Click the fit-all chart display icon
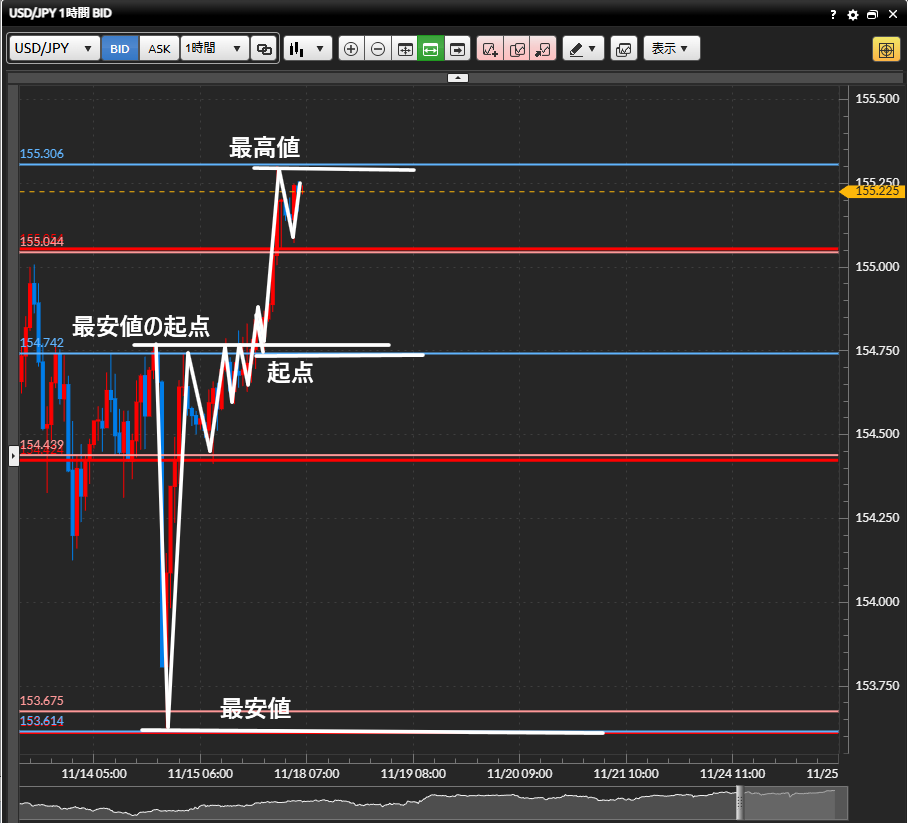 405,48
